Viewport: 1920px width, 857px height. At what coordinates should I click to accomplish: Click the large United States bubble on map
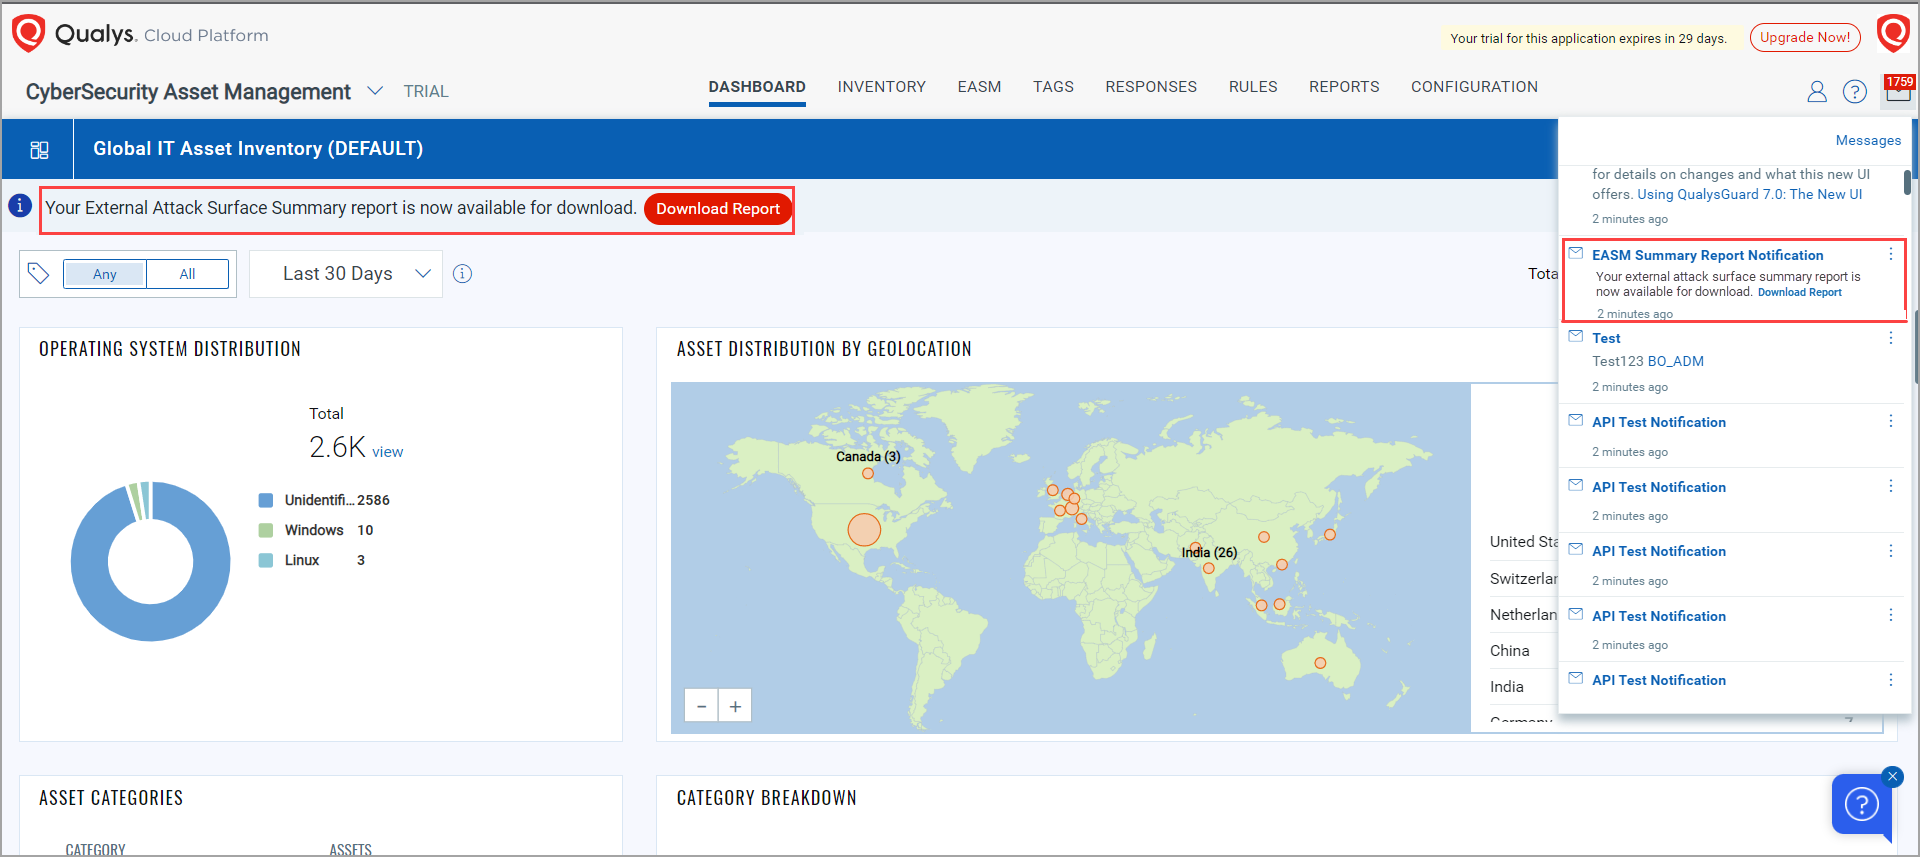pyautogui.click(x=864, y=529)
